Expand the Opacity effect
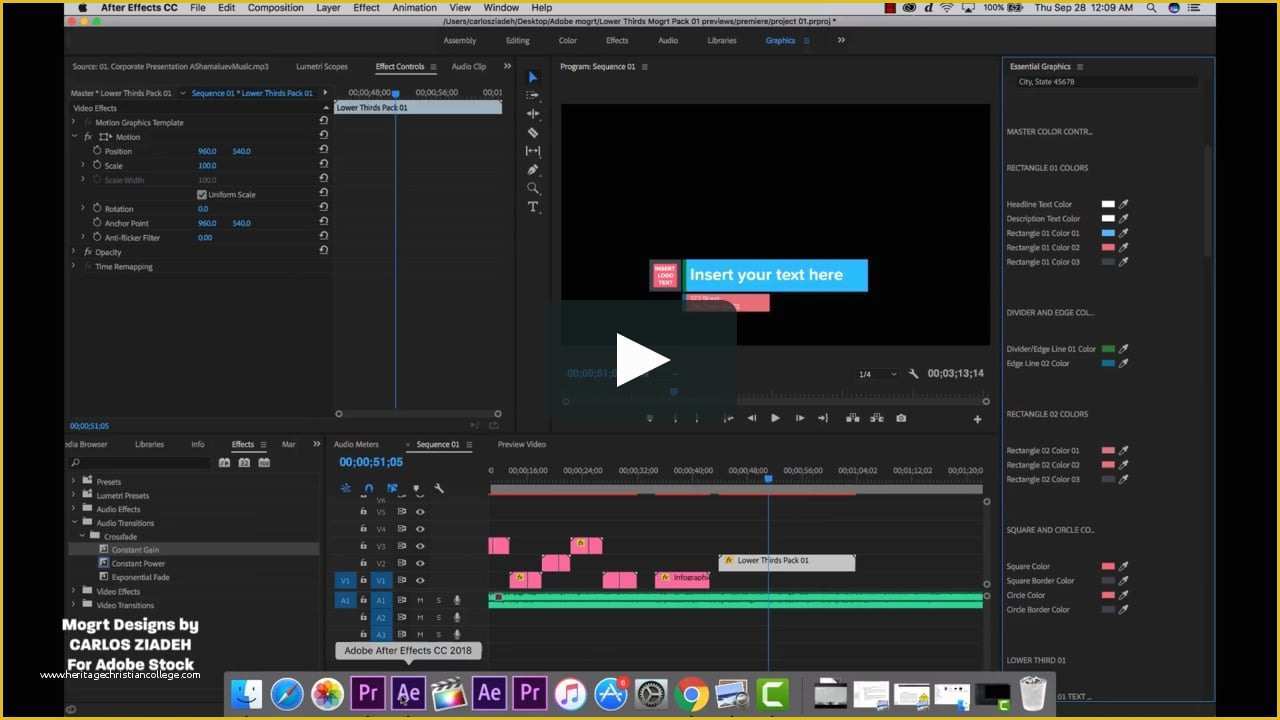The height and width of the screenshot is (720, 1280). tap(74, 252)
